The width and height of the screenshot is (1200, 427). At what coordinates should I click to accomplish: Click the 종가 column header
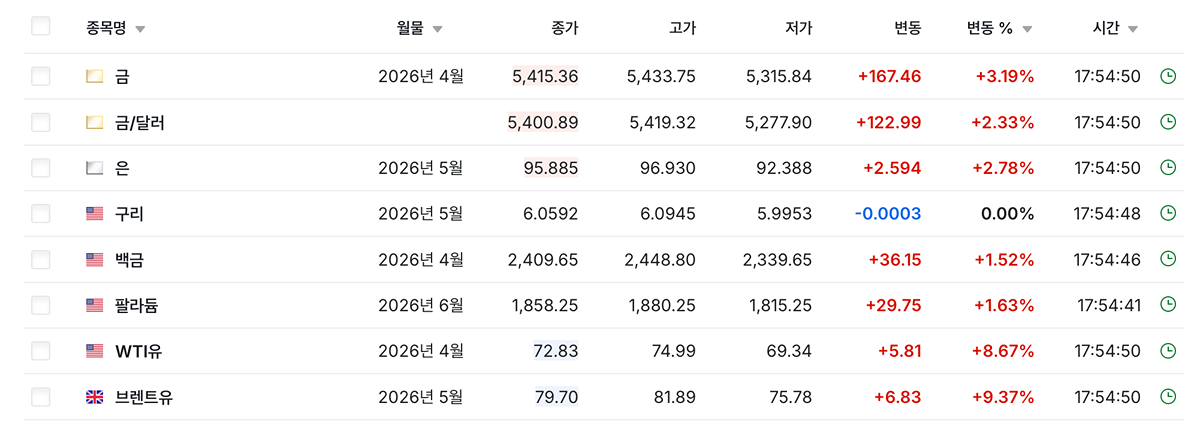click(565, 28)
